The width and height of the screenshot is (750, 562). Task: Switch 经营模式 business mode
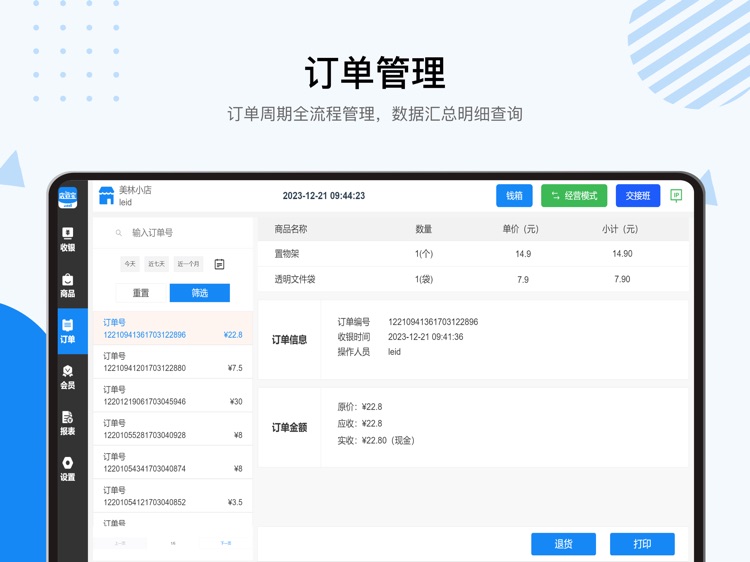(x=574, y=196)
